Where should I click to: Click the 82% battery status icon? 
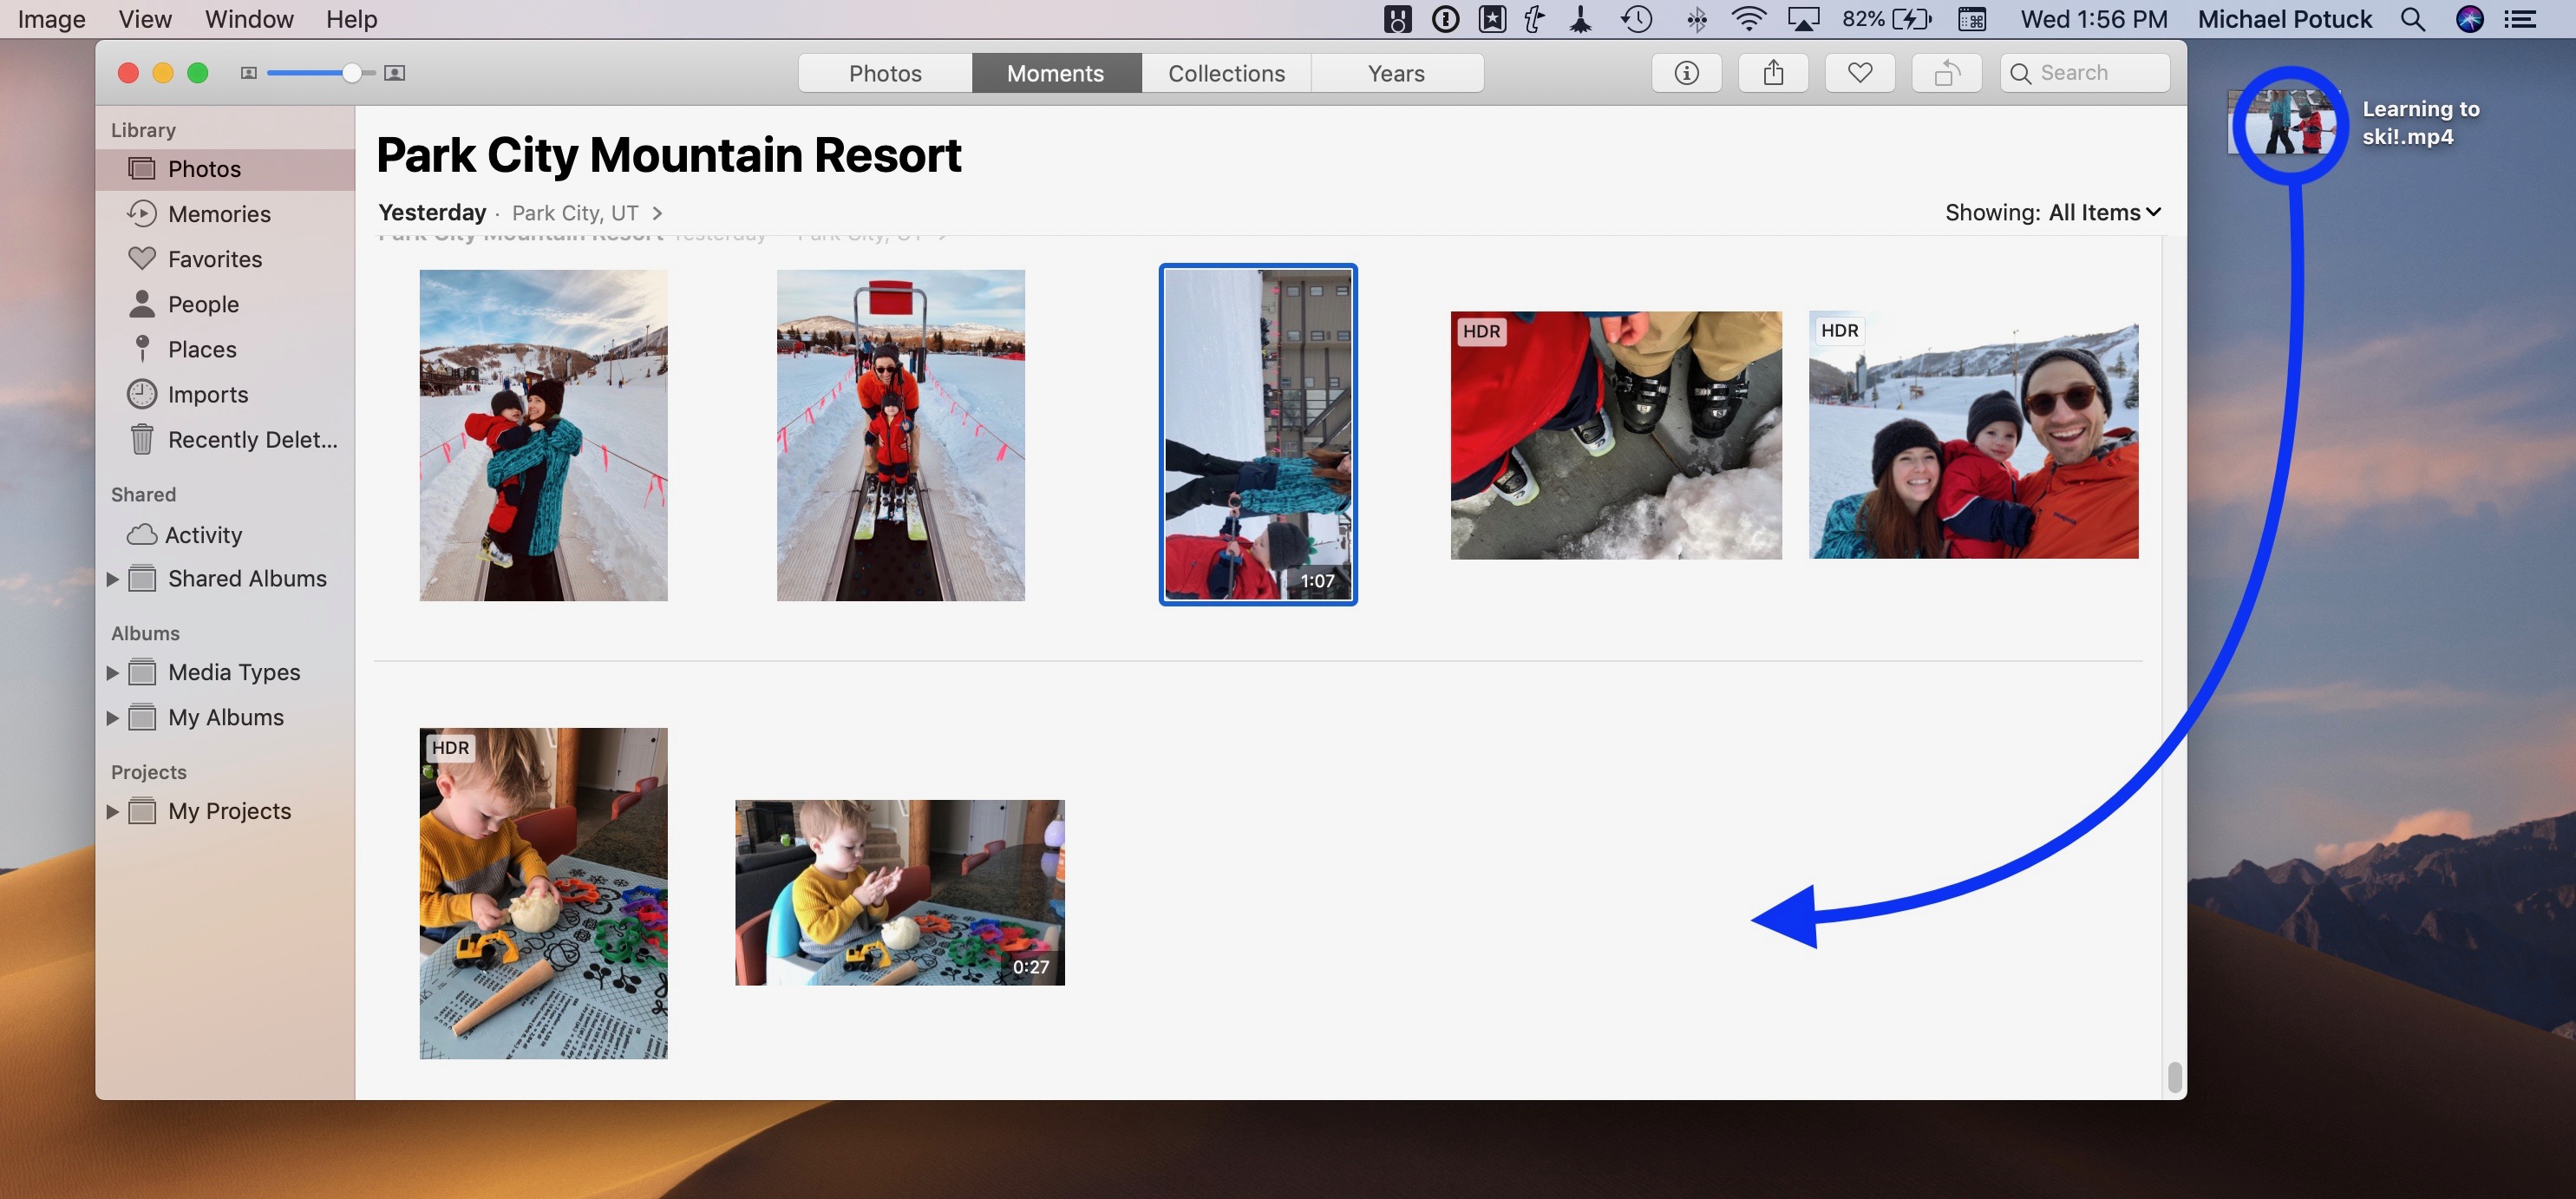tap(1887, 19)
